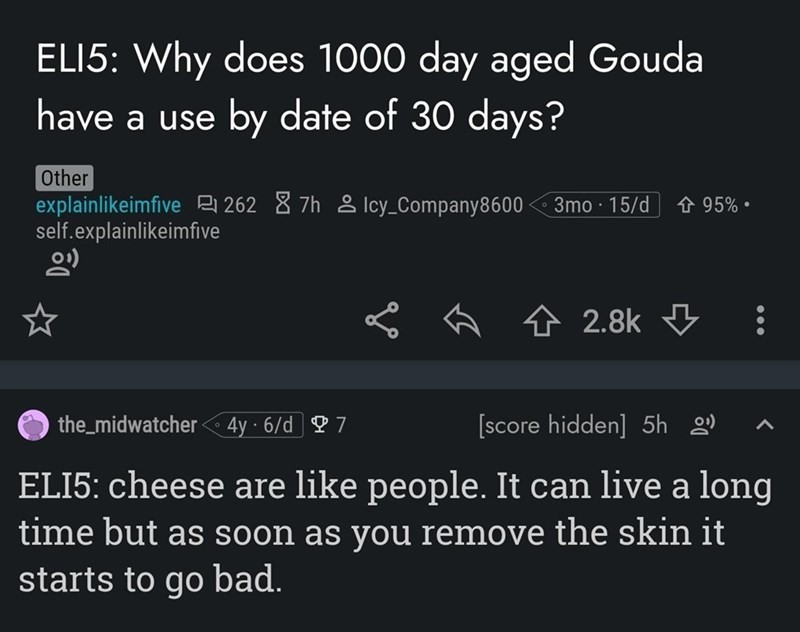Open the_midwatcher's profile avatar
Image resolution: width=800 pixels, height=632 pixels.
click(35, 425)
